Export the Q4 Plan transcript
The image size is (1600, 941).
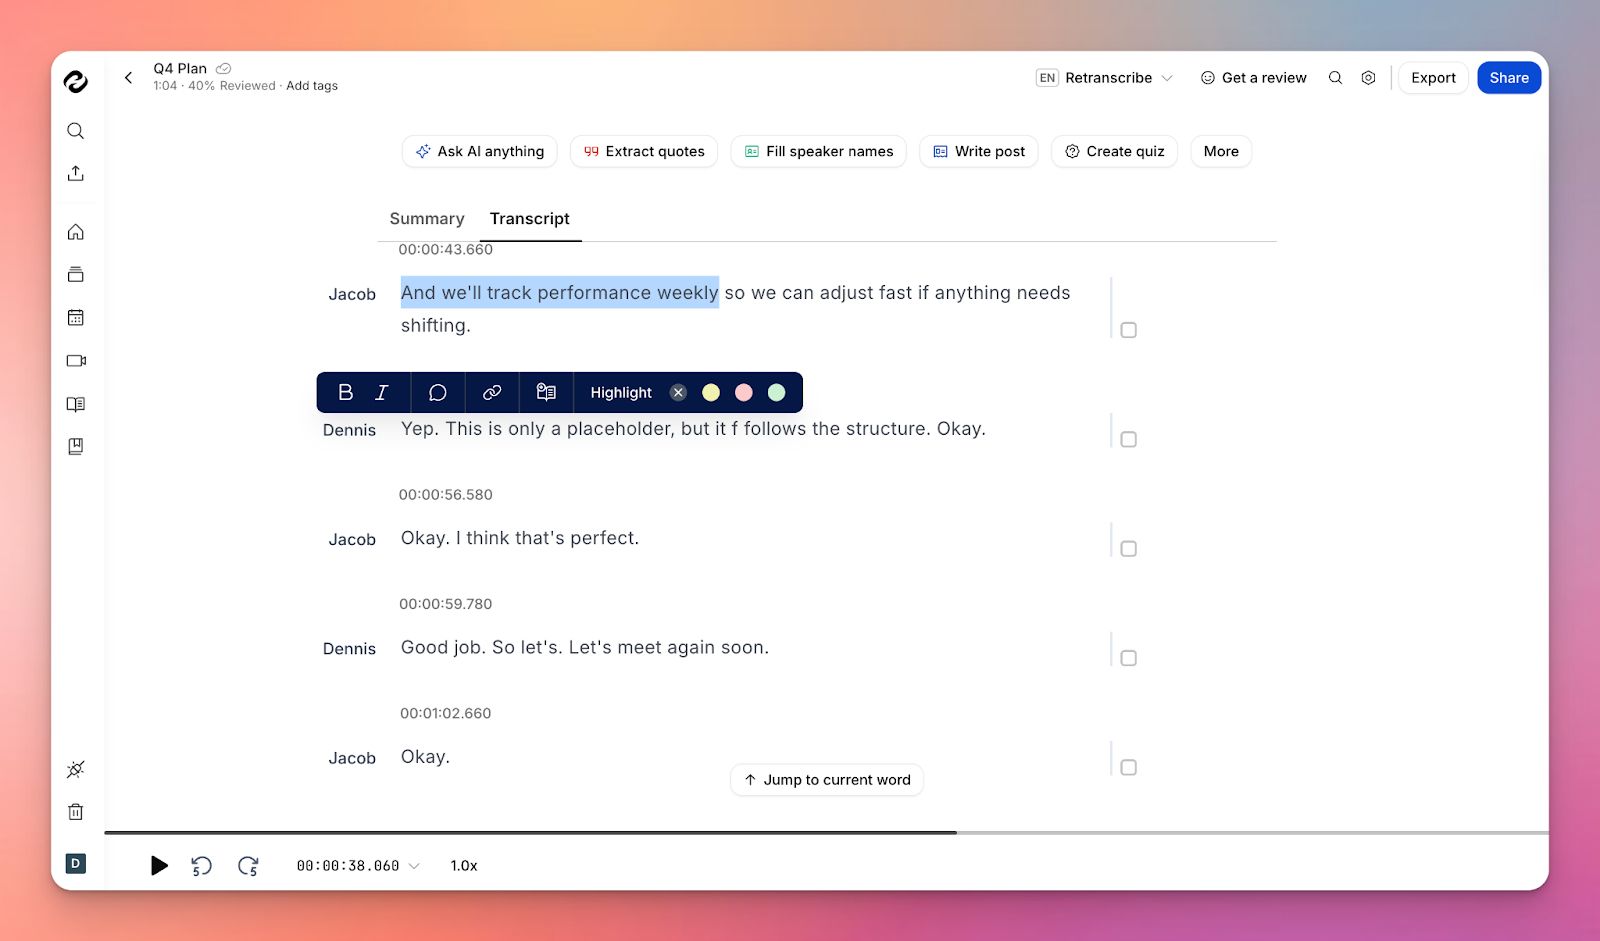click(x=1432, y=77)
